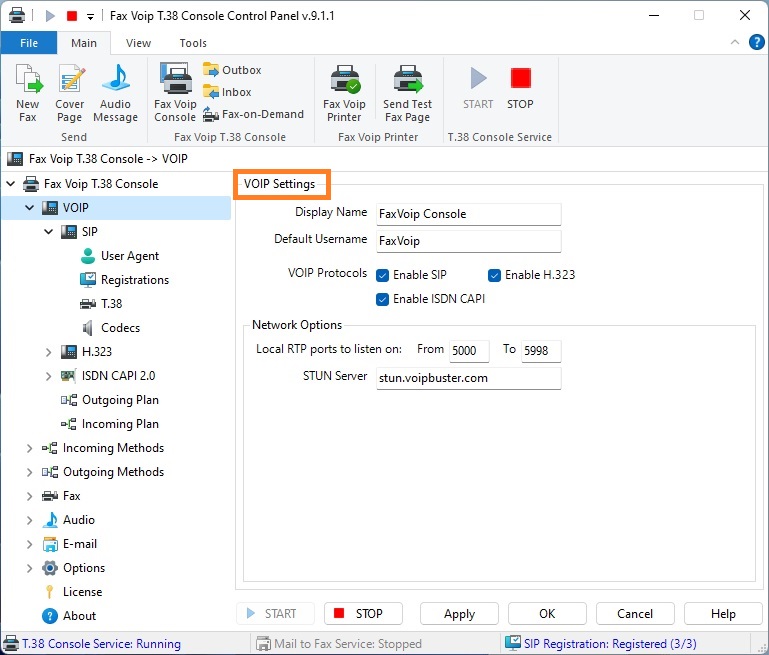The width and height of the screenshot is (769, 655).
Task: Open the Outbox folder
Action: [232, 70]
